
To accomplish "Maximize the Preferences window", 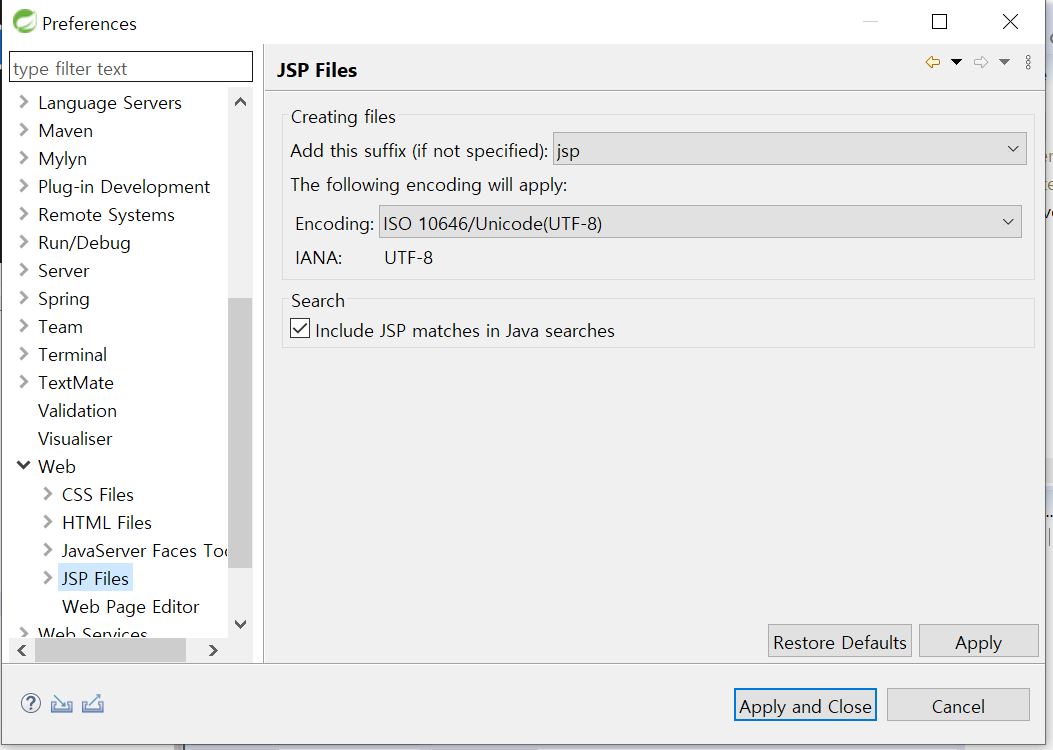I will pyautogui.click(x=940, y=21).
